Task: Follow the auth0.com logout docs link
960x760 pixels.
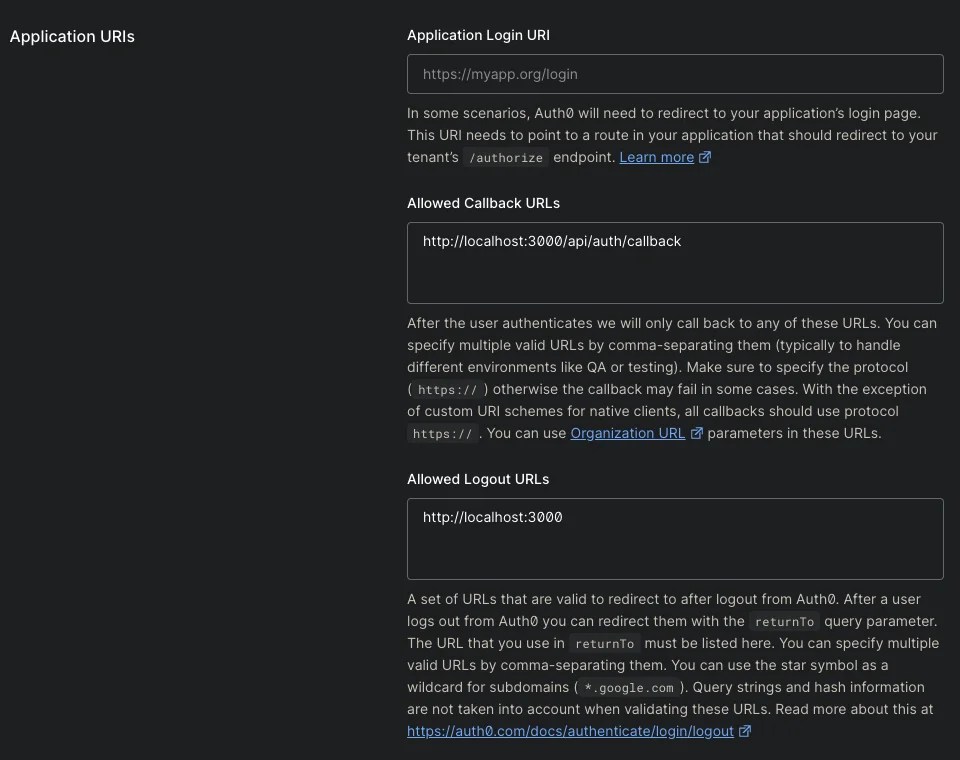Action: [570, 732]
